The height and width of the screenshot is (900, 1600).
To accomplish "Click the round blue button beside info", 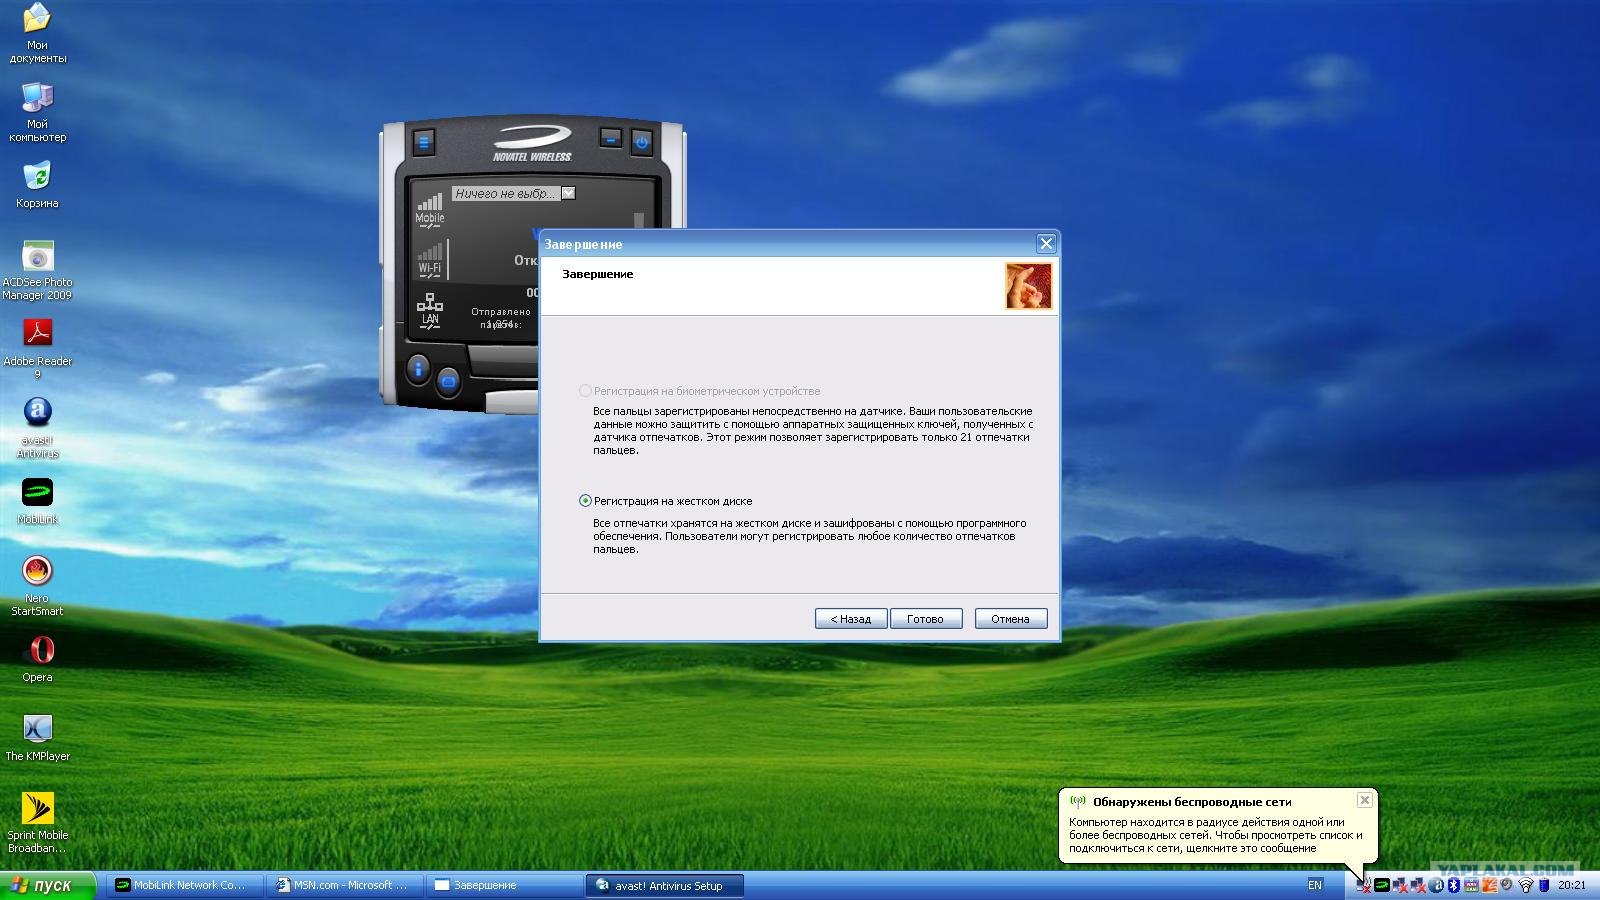I will [448, 381].
